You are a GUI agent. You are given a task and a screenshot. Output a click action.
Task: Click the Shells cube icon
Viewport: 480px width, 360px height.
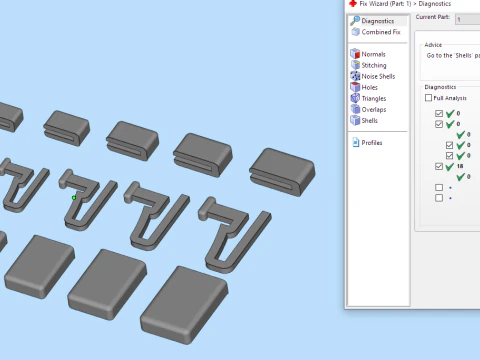point(355,120)
